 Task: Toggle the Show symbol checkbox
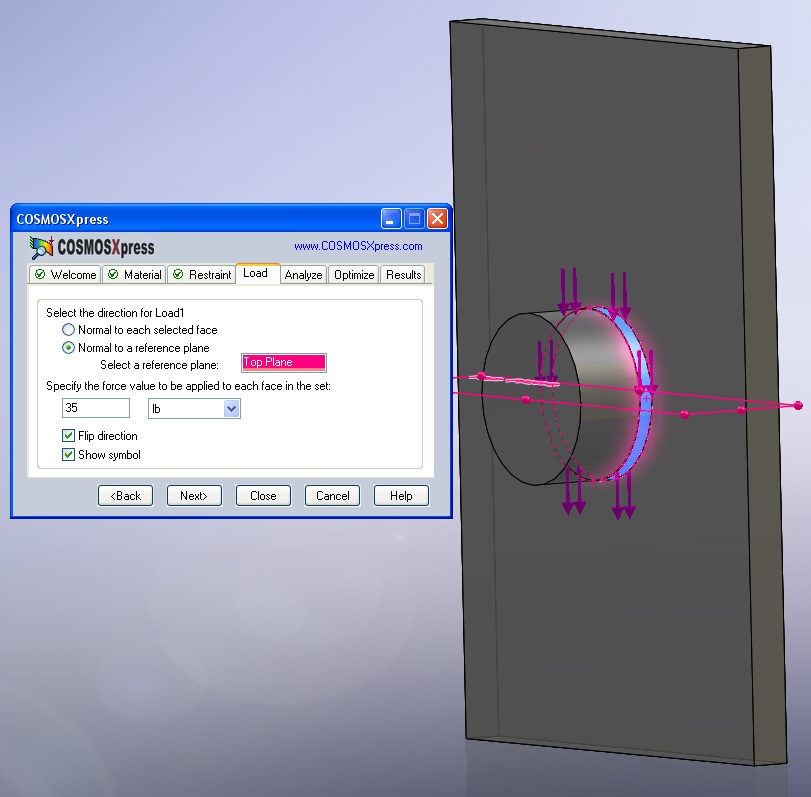[68, 455]
